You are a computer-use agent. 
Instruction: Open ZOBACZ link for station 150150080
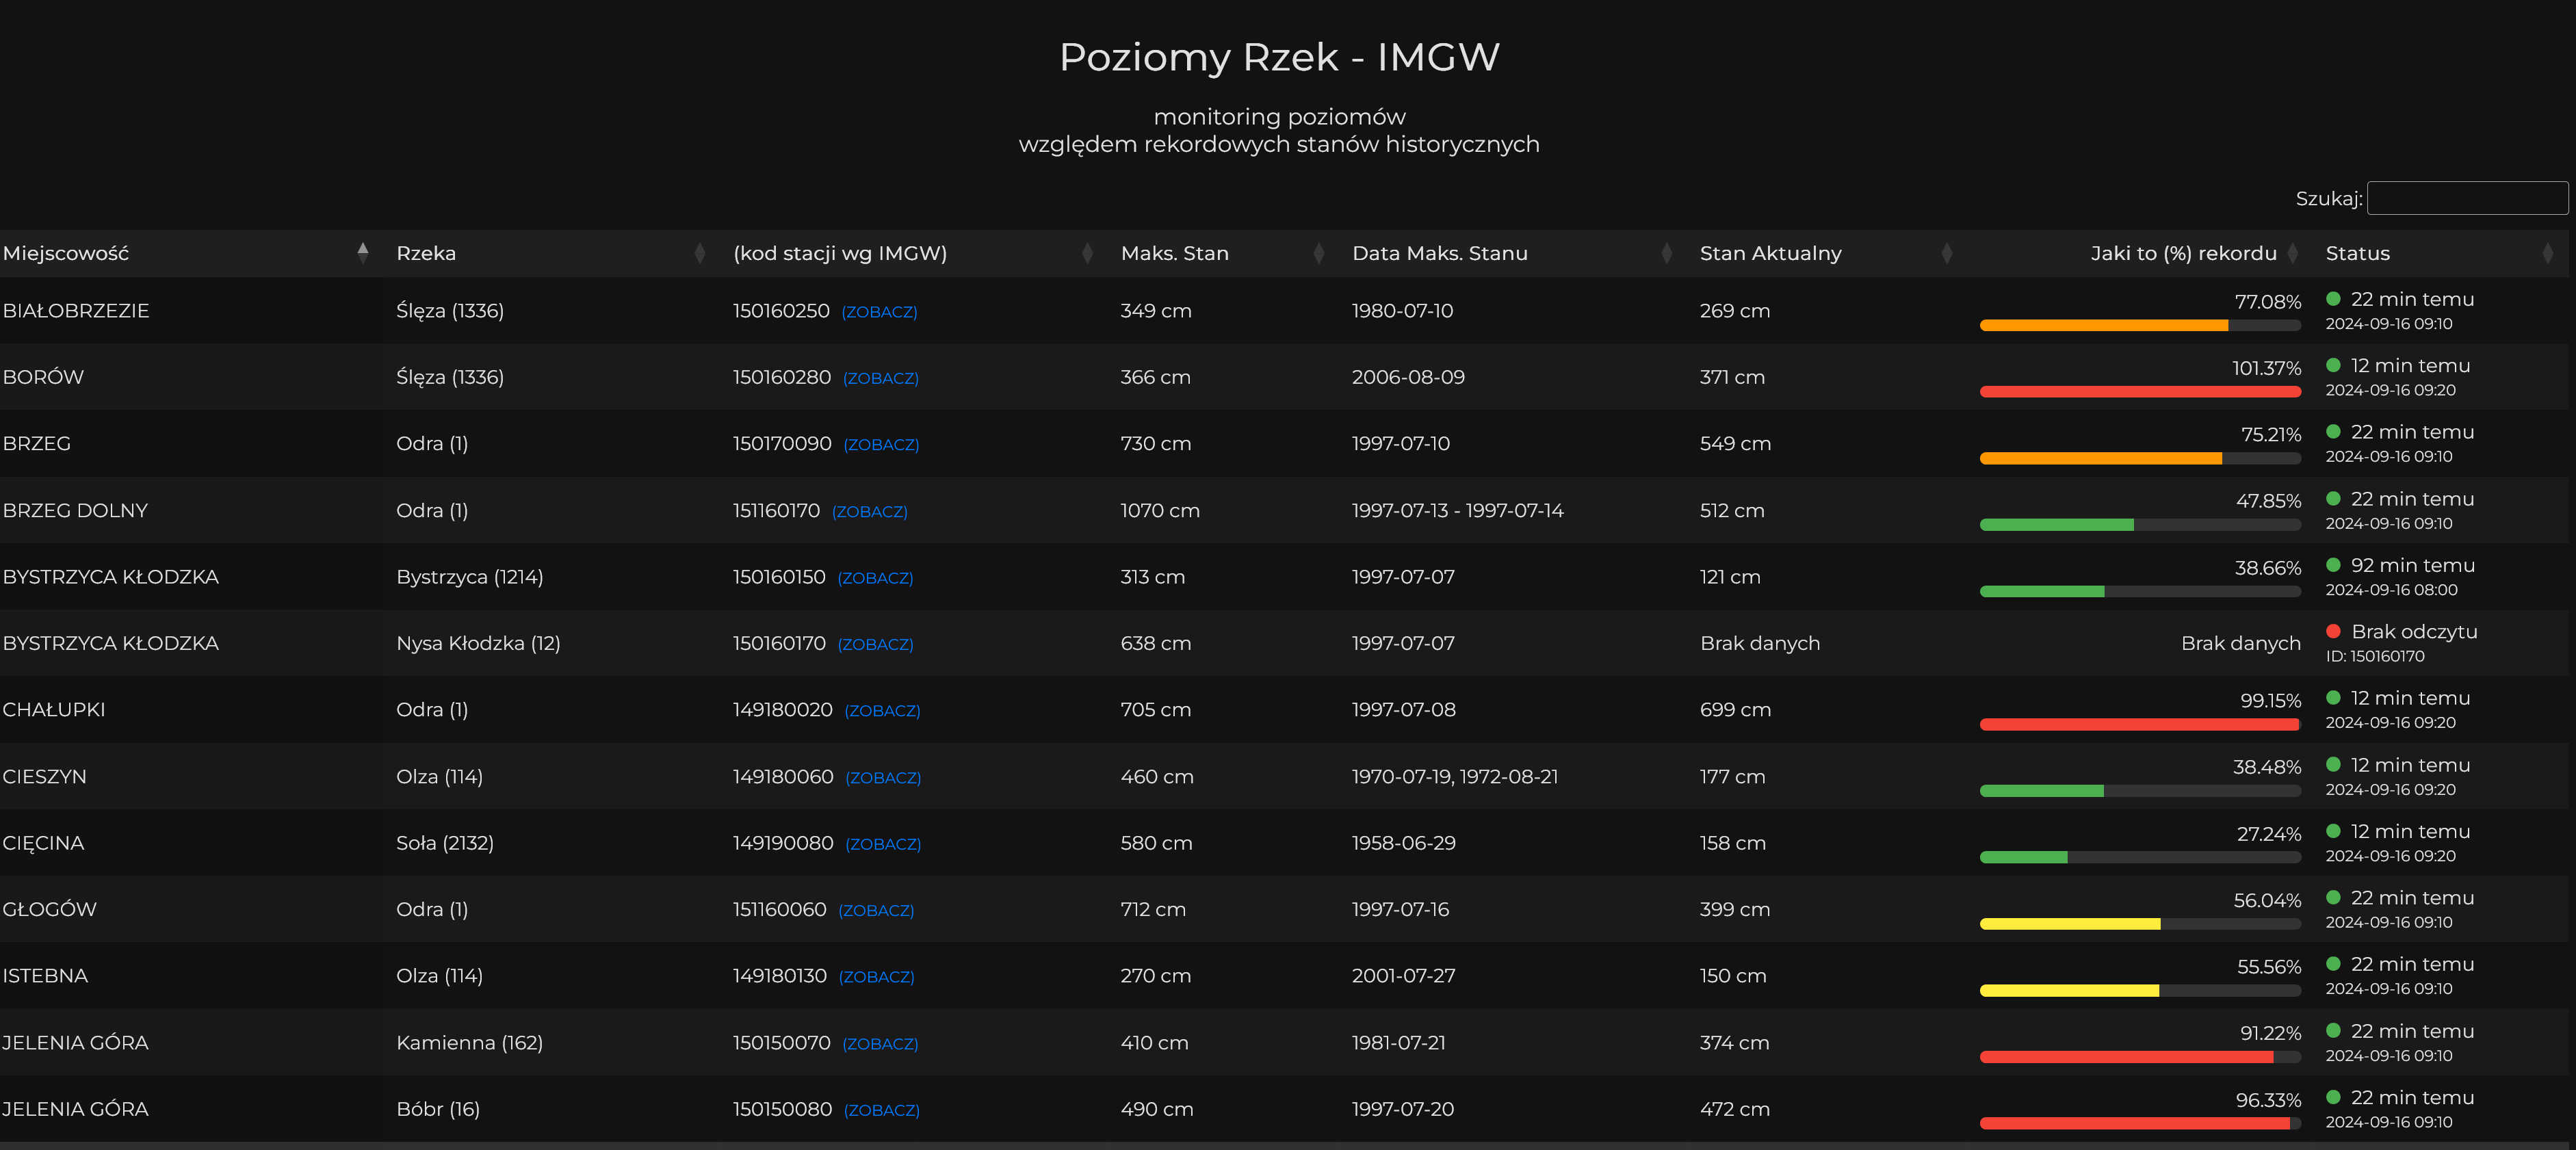click(x=881, y=1110)
